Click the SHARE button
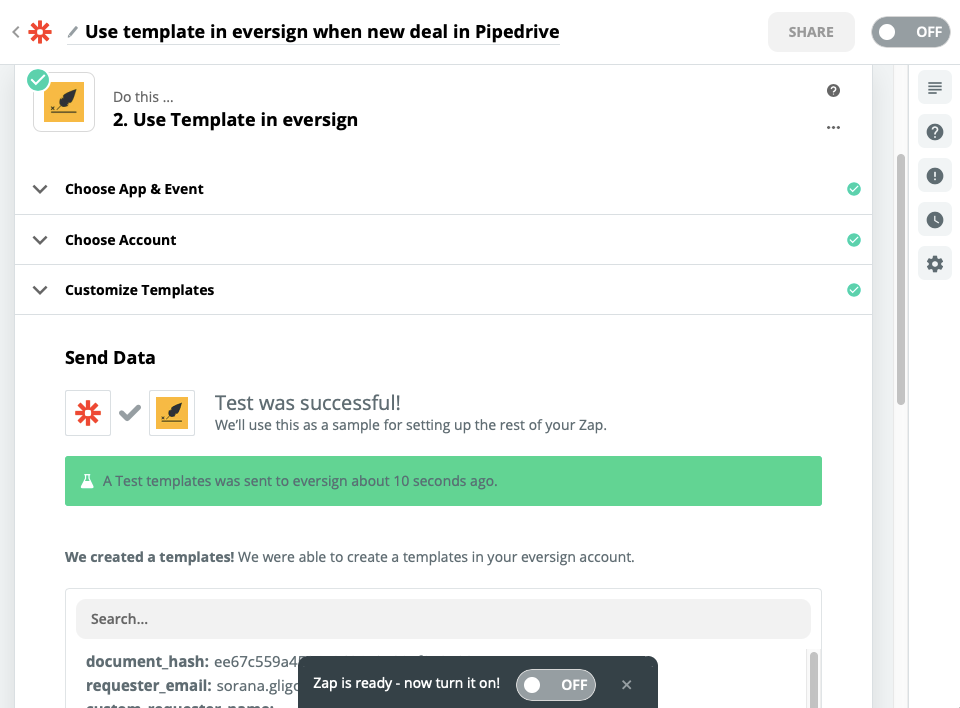960x708 pixels. pos(811,32)
